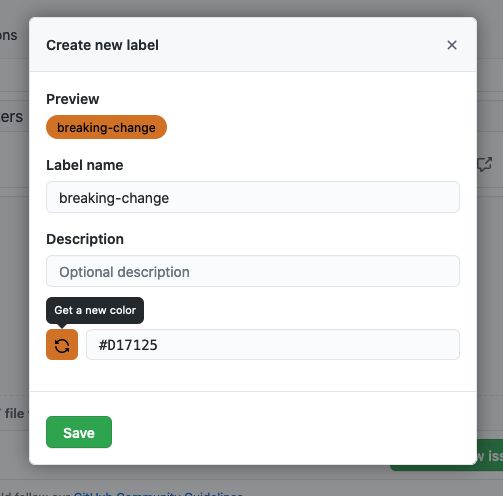Click the partially hidden green issue button
The height and width of the screenshot is (496, 503).
click(x=489, y=455)
